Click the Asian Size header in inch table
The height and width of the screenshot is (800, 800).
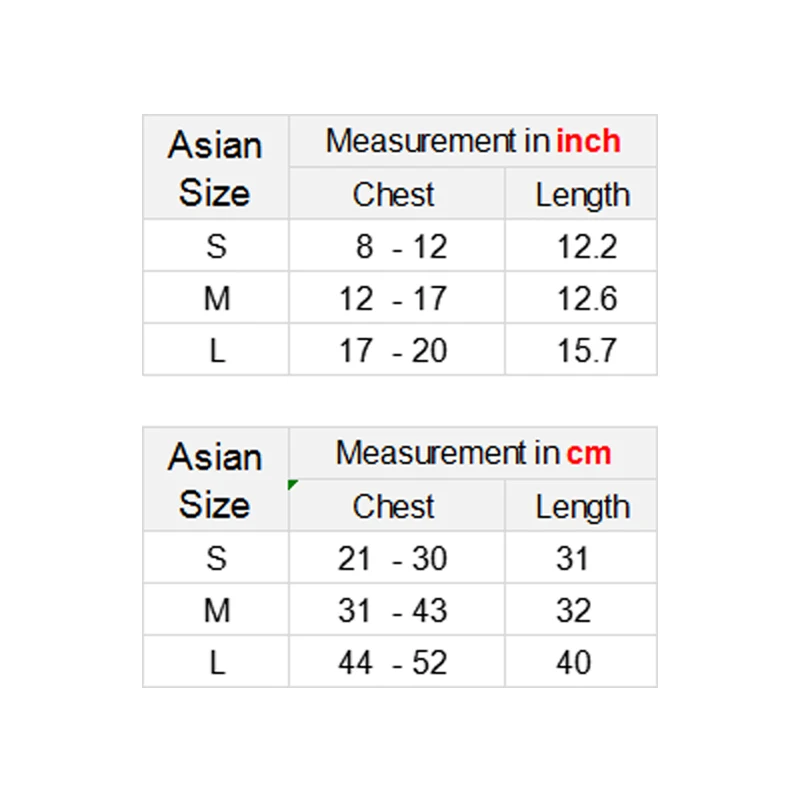click(215, 168)
